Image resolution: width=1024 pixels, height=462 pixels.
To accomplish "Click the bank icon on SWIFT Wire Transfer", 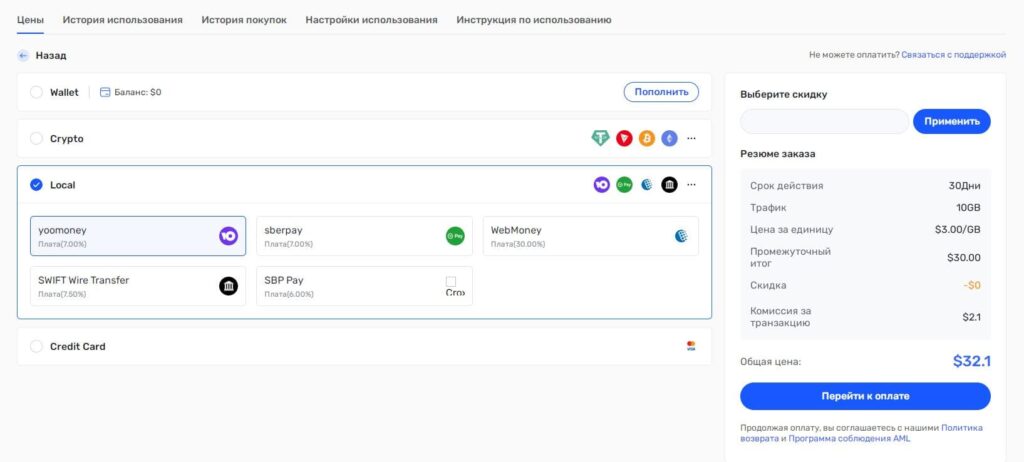I will [x=229, y=286].
